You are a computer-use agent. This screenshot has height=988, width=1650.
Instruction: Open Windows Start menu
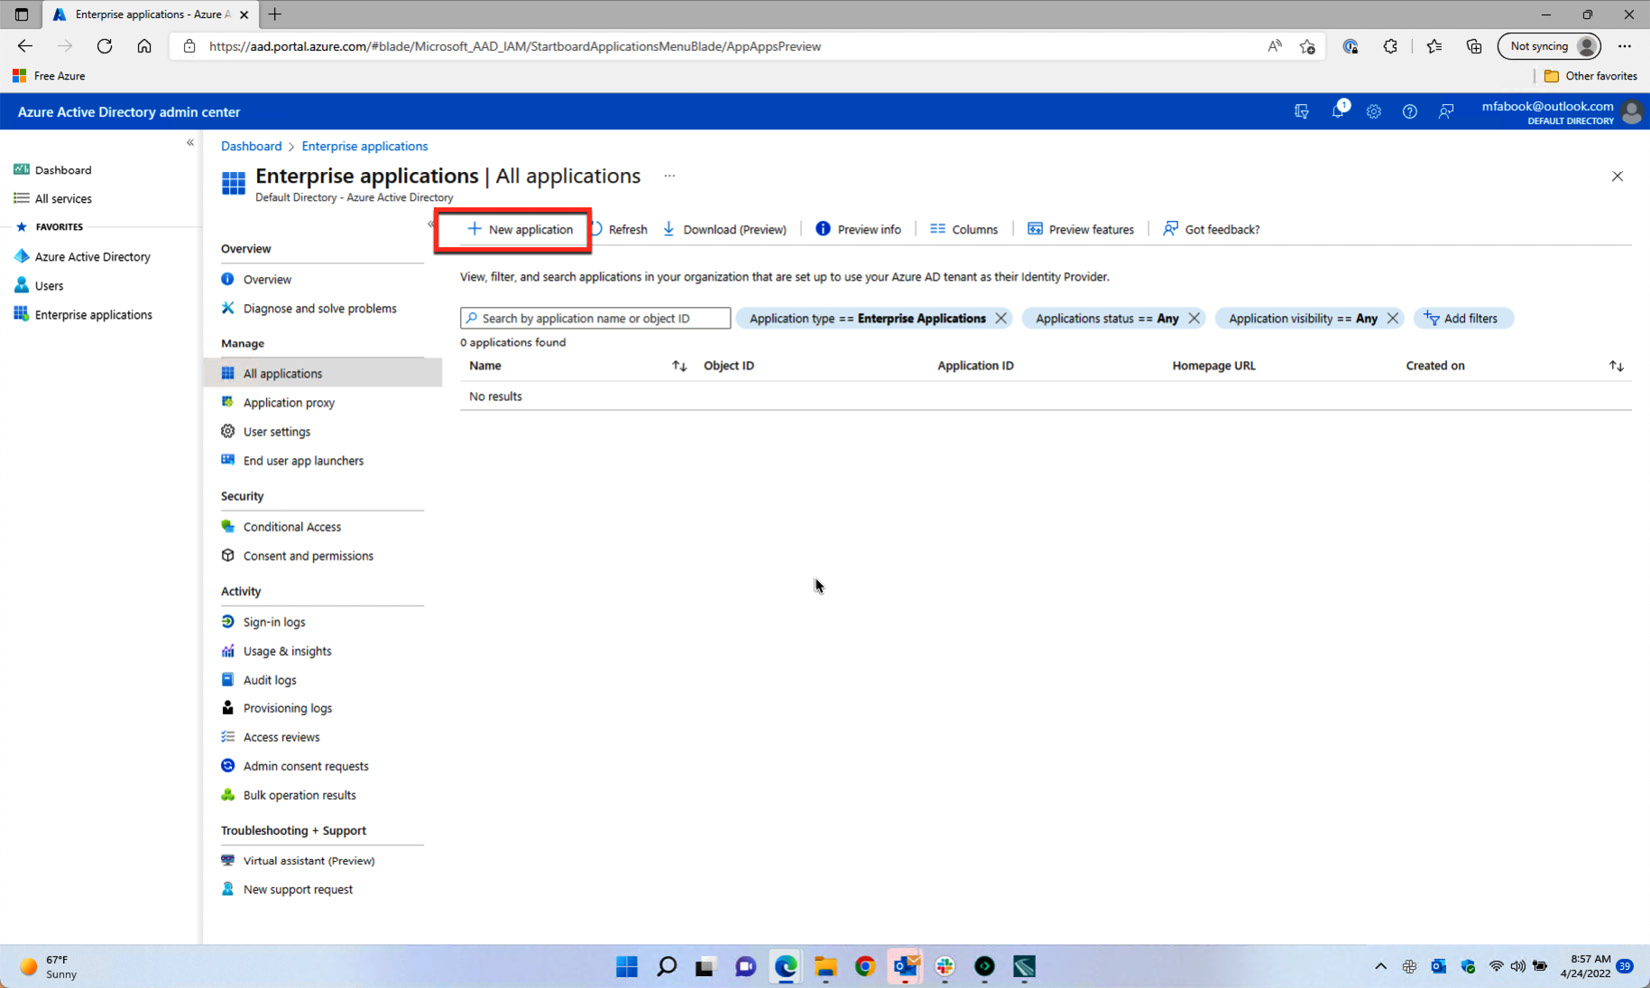(x=627, y=966)
